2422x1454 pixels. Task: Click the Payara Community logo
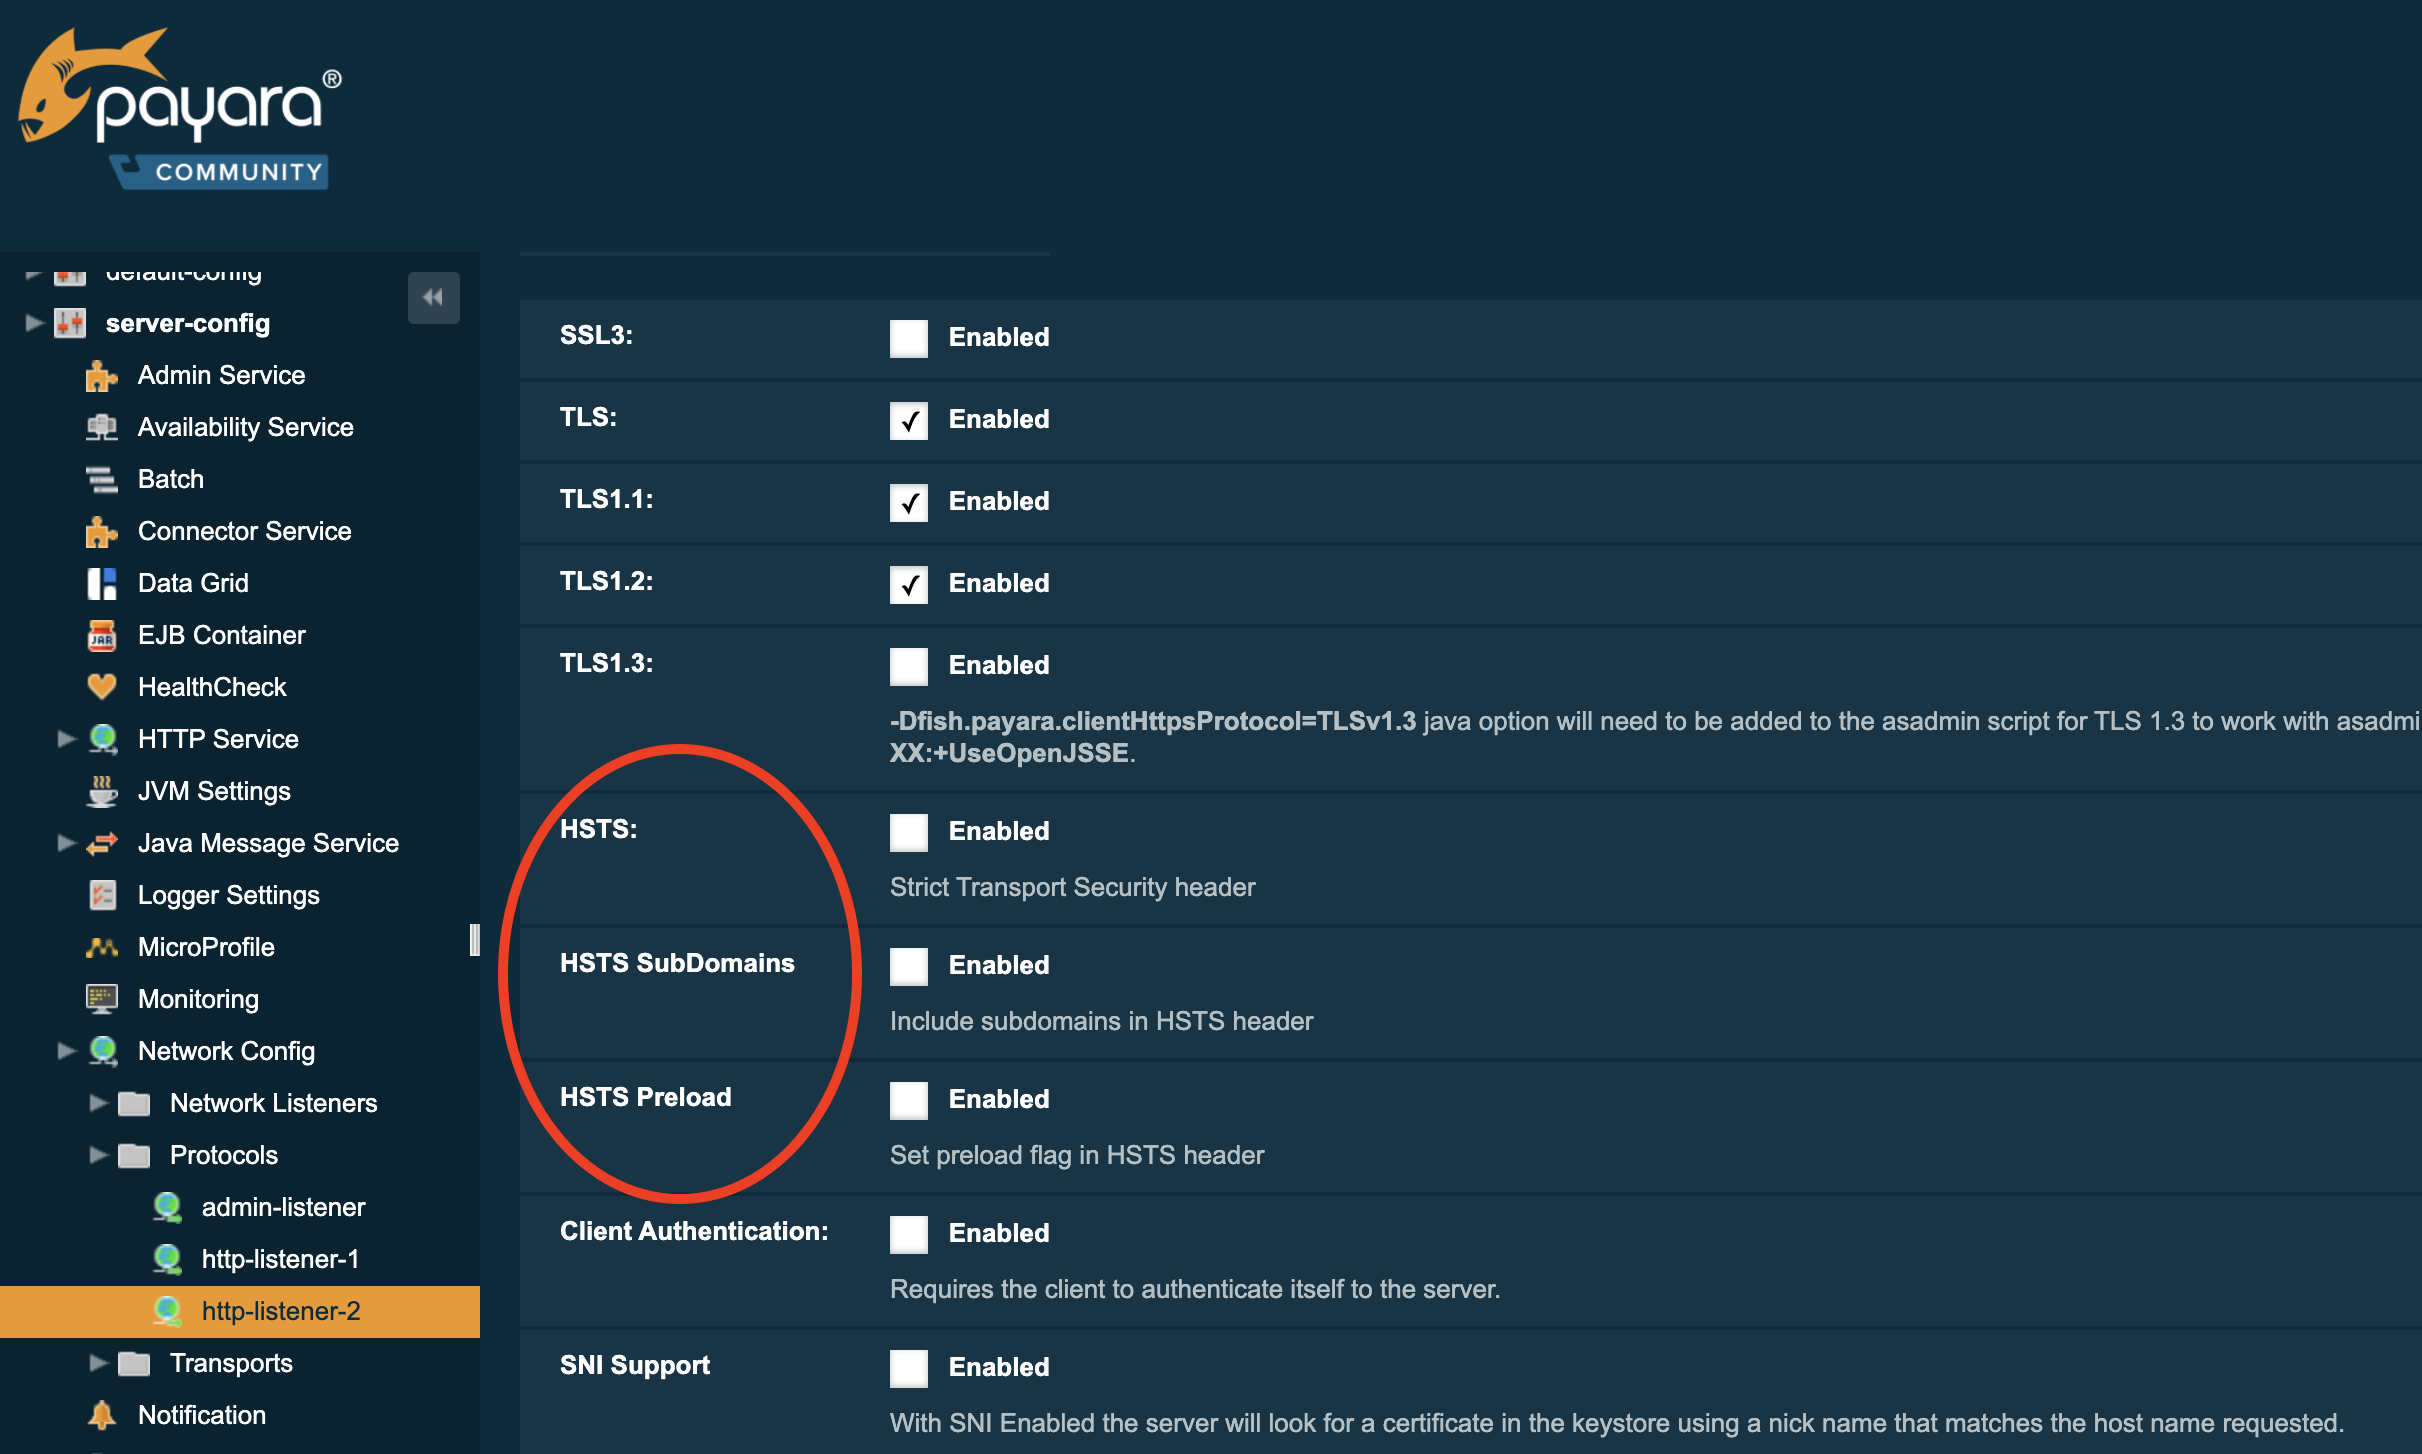point(180,110)
